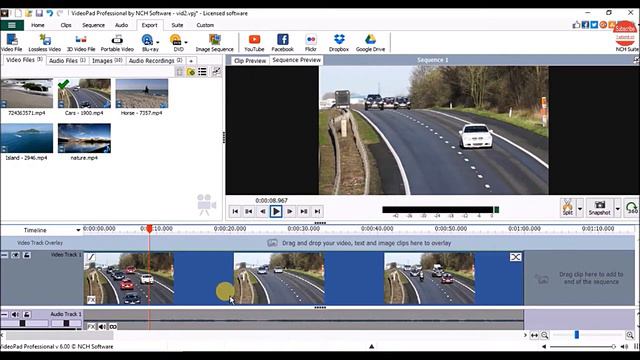Click the add-folder icon in media bin
The height and width of the screenshot is (360, 640).
191,72
